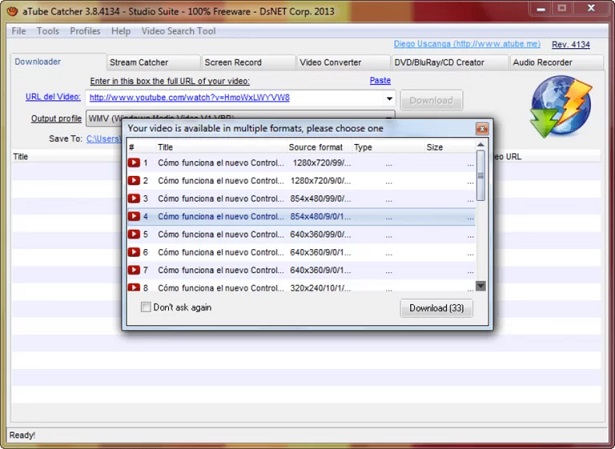Open the Tools menu
The height and width of the screenshot is (449, 615).
click(48, 31)
